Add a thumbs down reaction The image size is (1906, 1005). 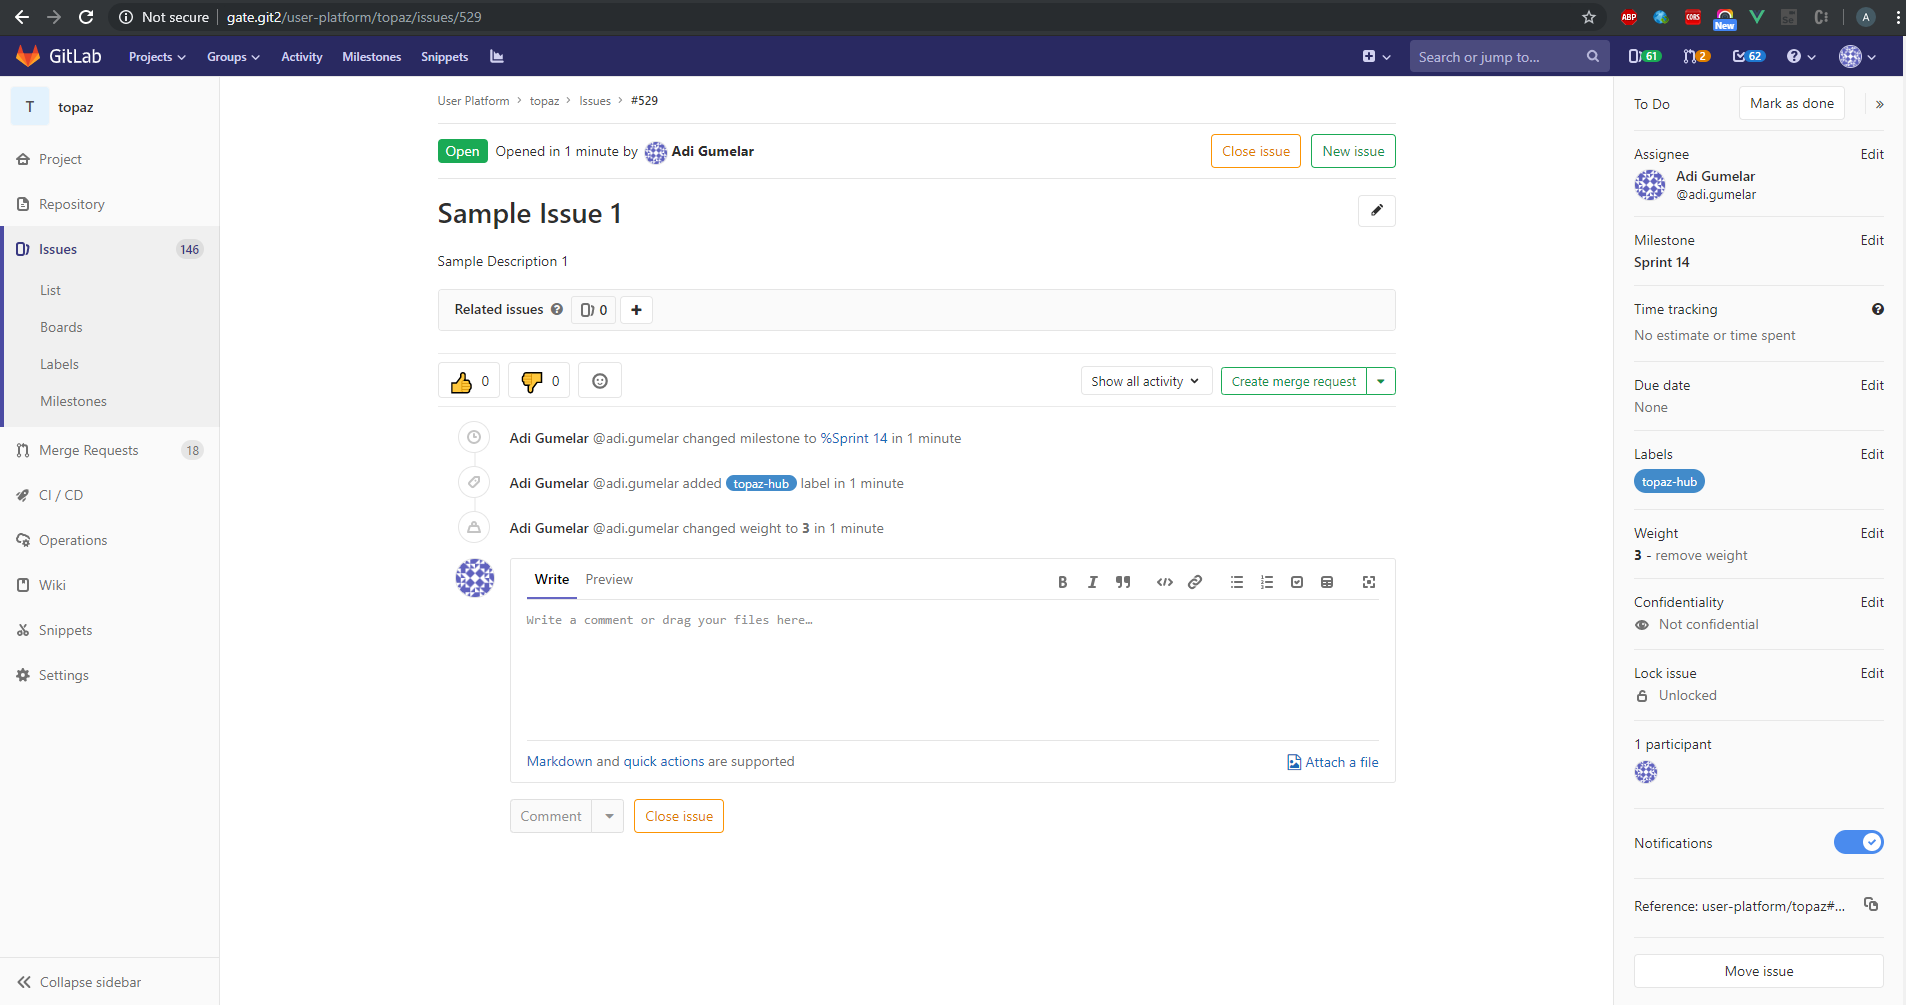[x=538, y=381]
